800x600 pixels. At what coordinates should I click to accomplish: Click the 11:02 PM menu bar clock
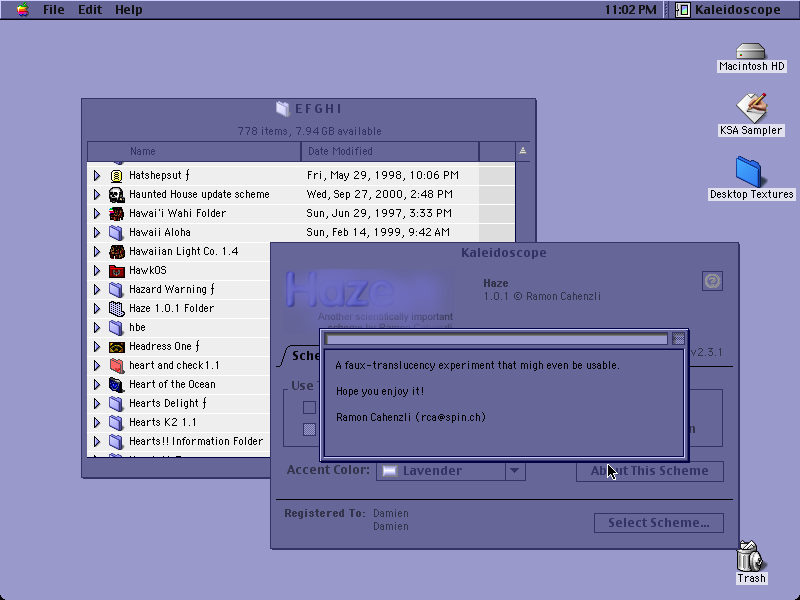point(631,10)
